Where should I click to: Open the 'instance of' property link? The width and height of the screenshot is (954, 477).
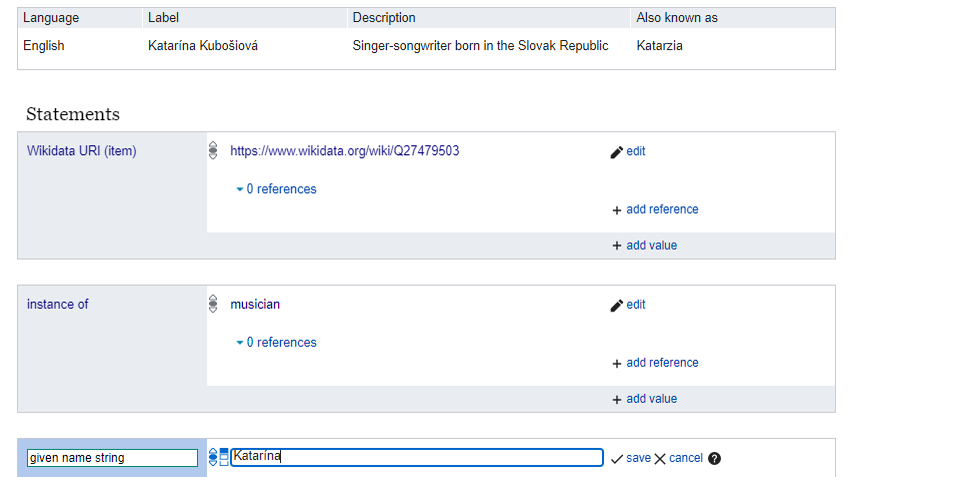pos(57,304)
